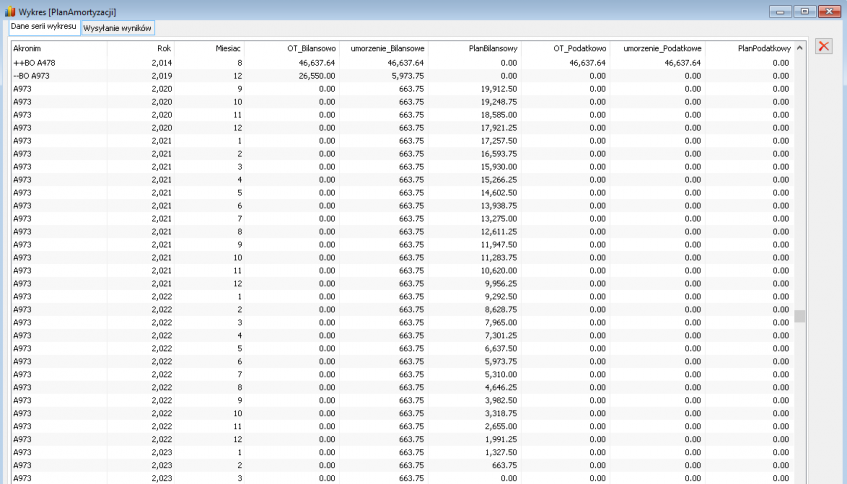The image size is (847, 484).
Task: Switch to the Wysyłanie wyników tab
Action: pos(117,28)
